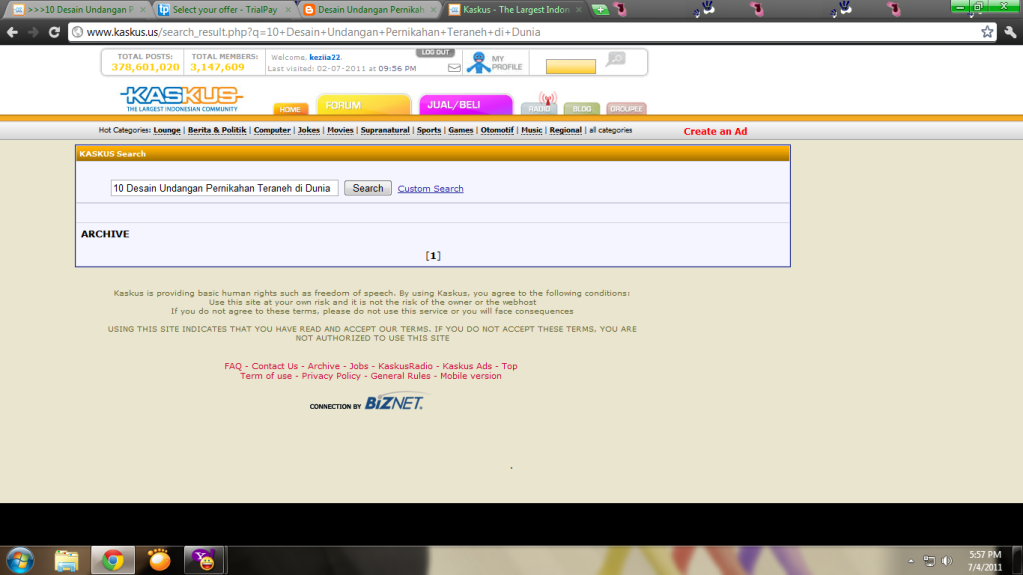Click the Chrome taskbar icon
The image size is (1023, 575).
click(113, 561)
